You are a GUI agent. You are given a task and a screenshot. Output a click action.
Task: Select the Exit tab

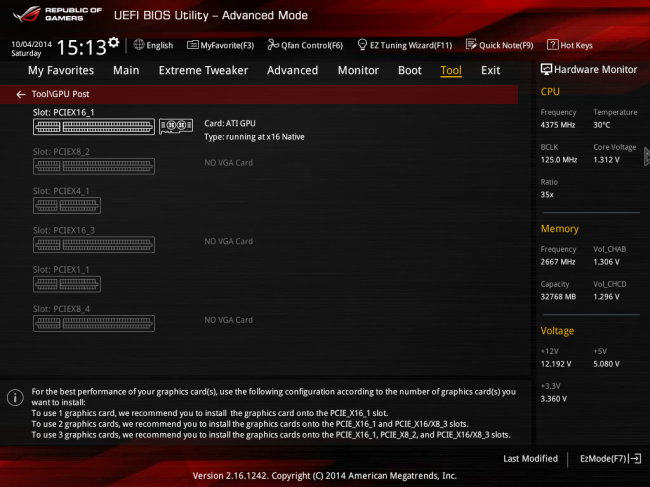(490, 71)
